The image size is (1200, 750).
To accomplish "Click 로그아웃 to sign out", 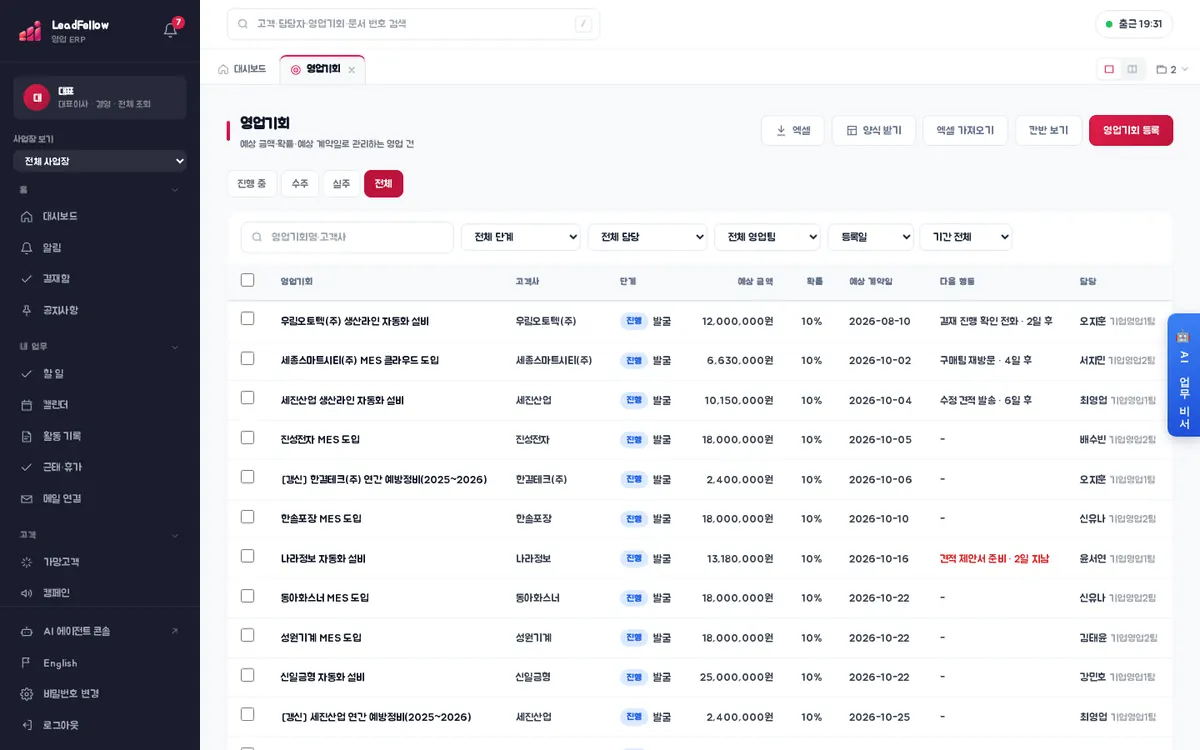I will point(100,725).
